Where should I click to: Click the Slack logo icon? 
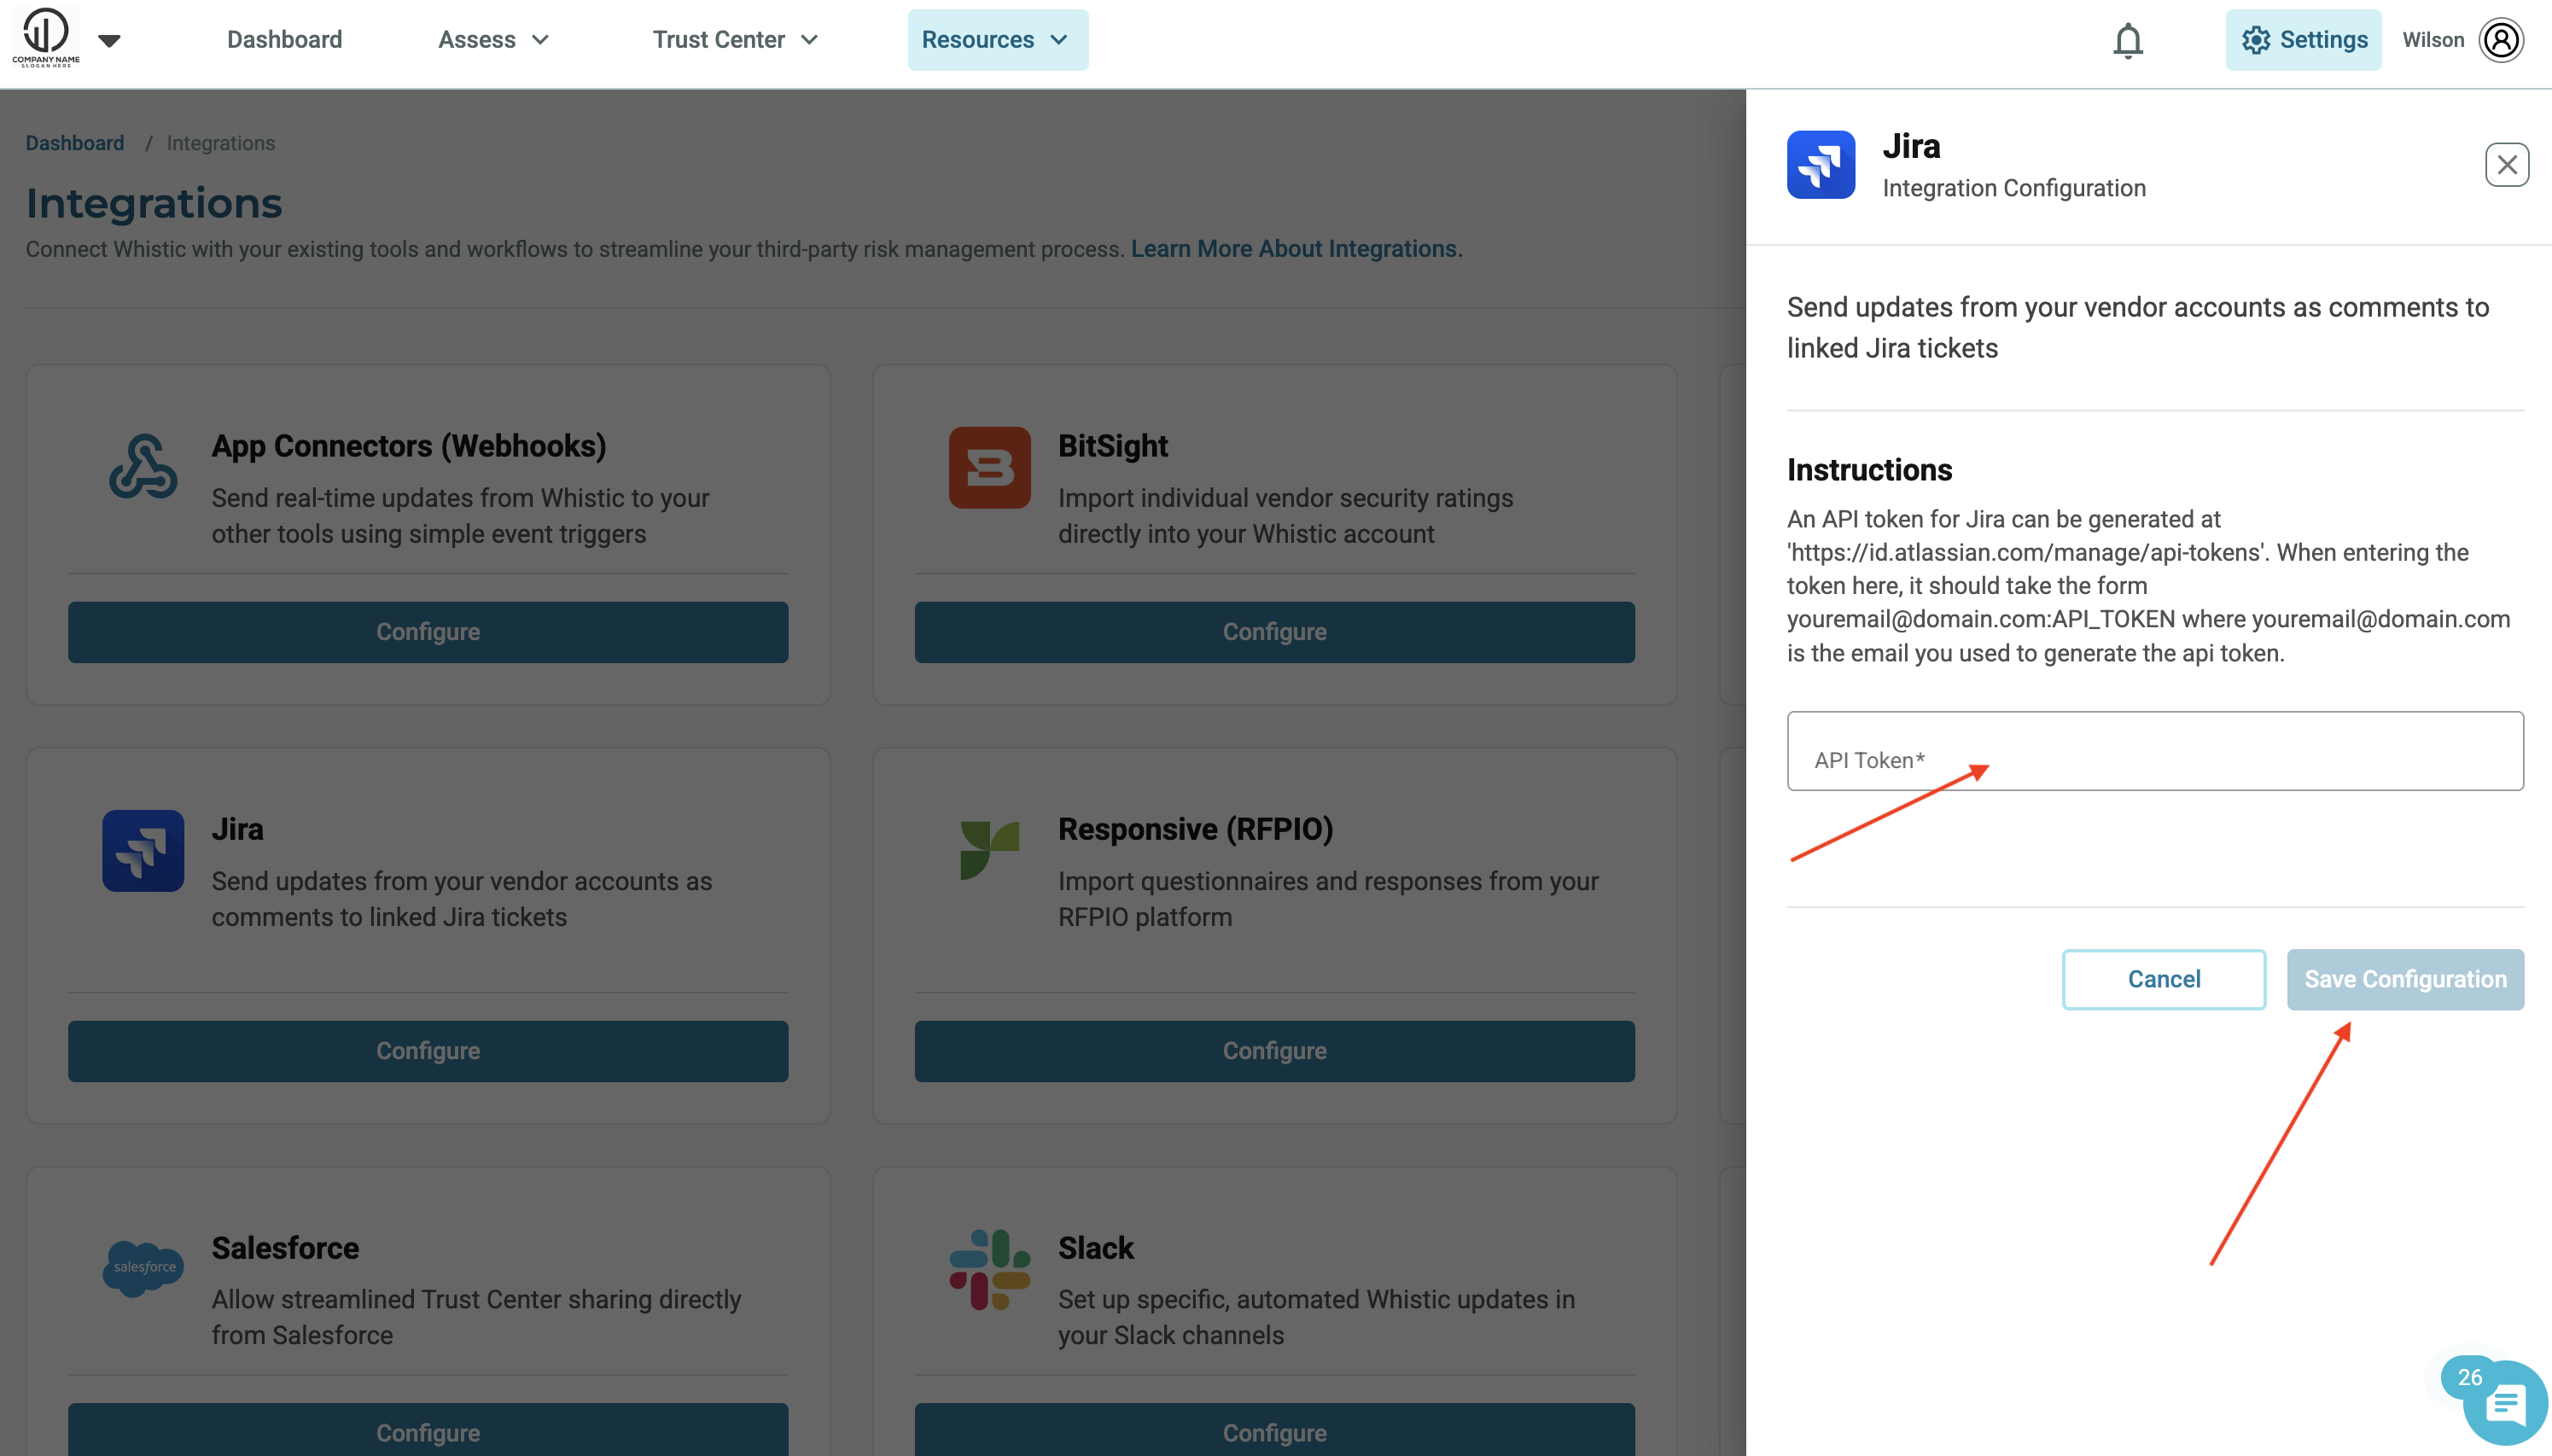[x=990, y=1269]
